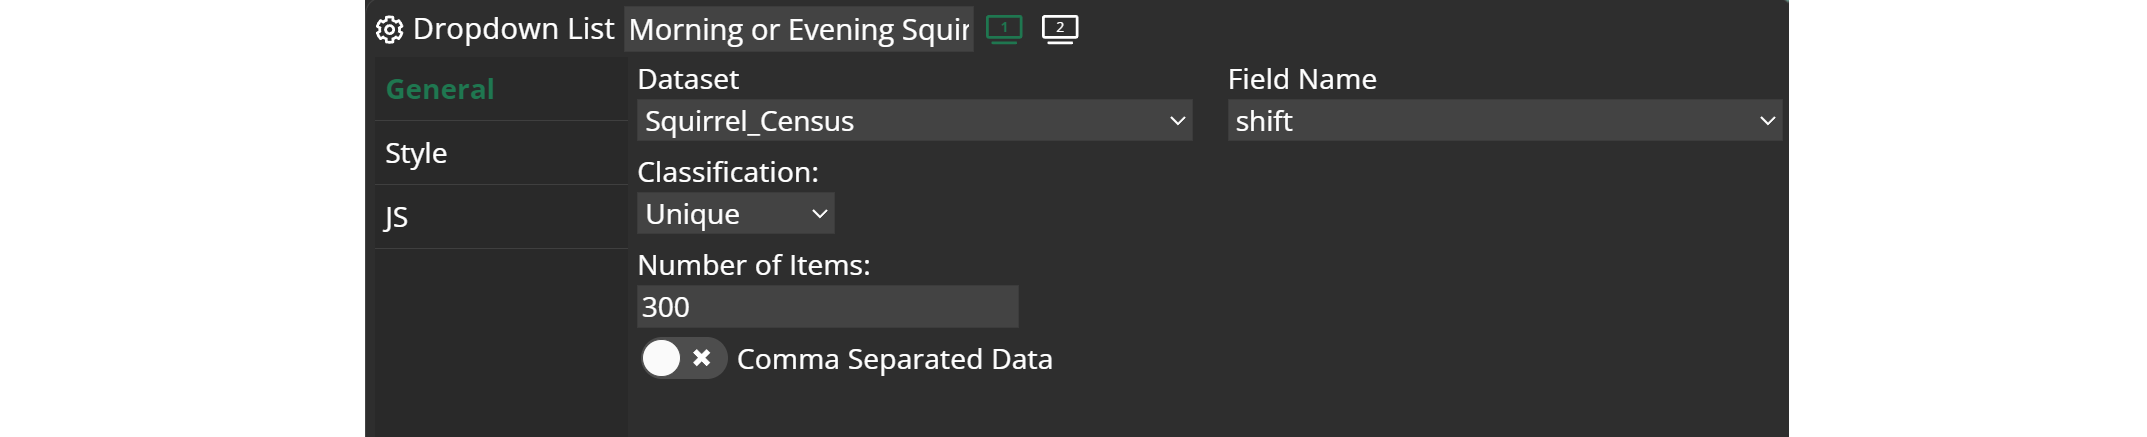Click the Dropdown List title text

[x=513, y=29]
